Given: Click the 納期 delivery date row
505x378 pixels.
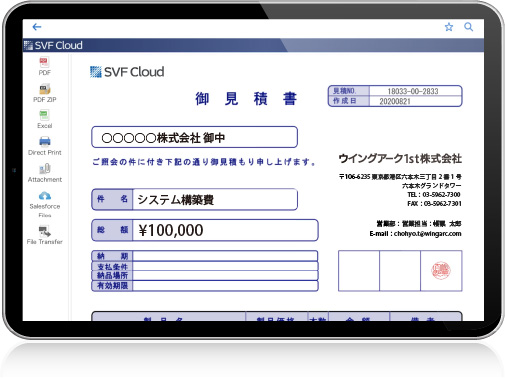Looking at the screenshot, I should (205, 256).
